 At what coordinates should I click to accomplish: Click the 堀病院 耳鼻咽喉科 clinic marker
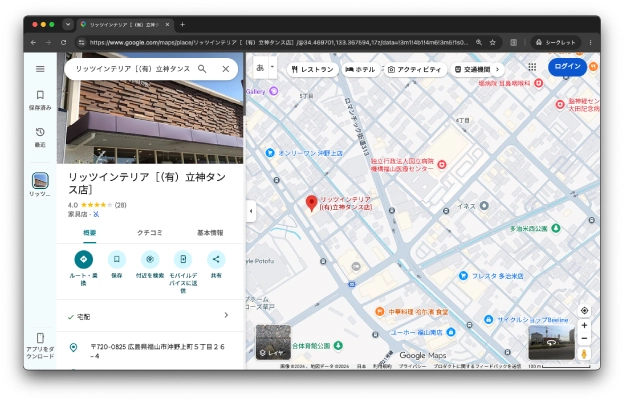[x=538, y=83]
